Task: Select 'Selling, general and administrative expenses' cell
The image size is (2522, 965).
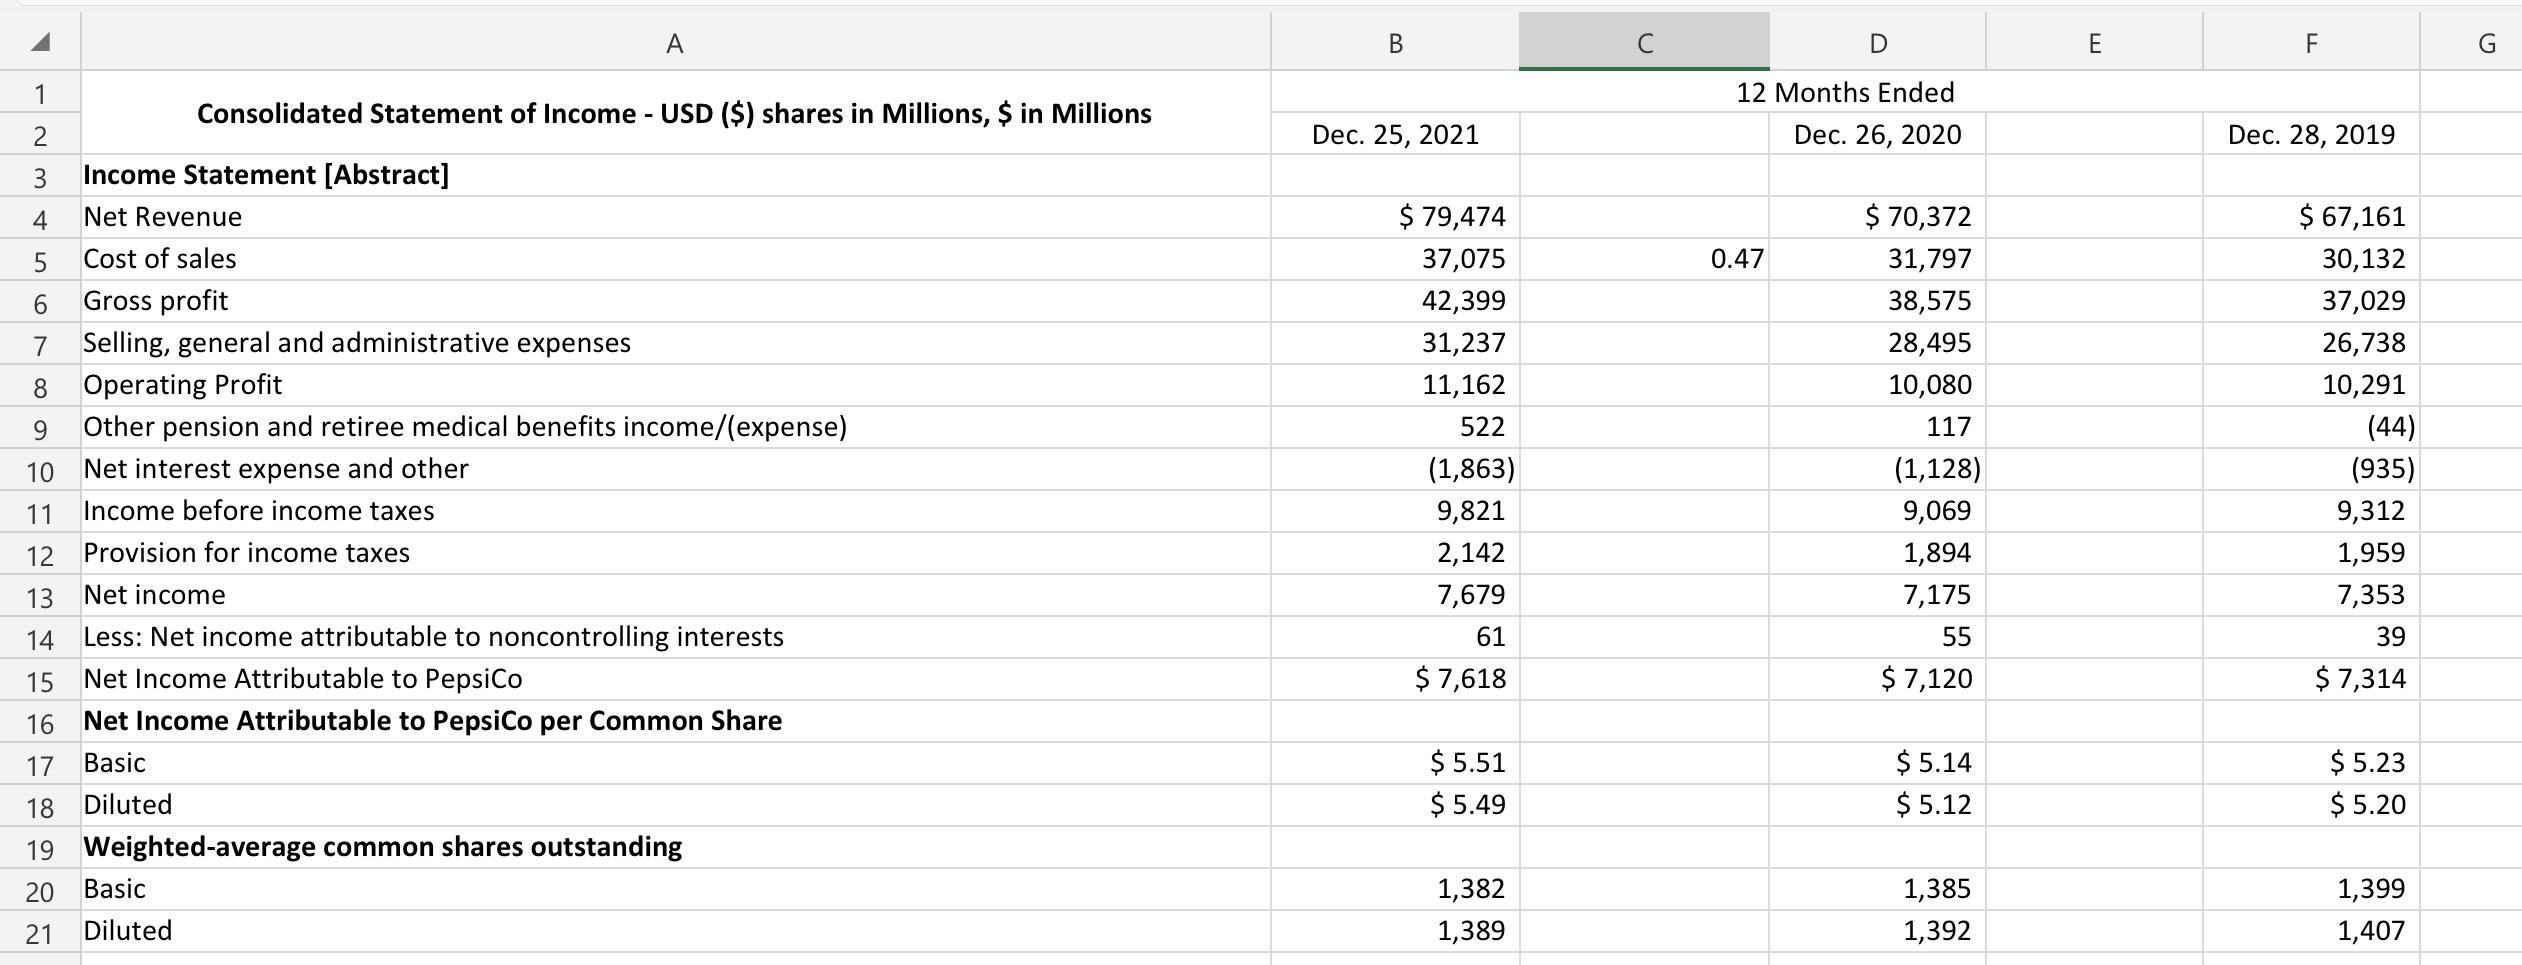Action: tap(675, 343)
